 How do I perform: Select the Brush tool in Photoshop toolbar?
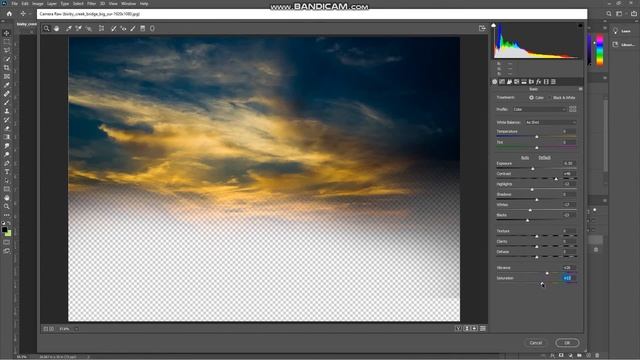point(7,102)
